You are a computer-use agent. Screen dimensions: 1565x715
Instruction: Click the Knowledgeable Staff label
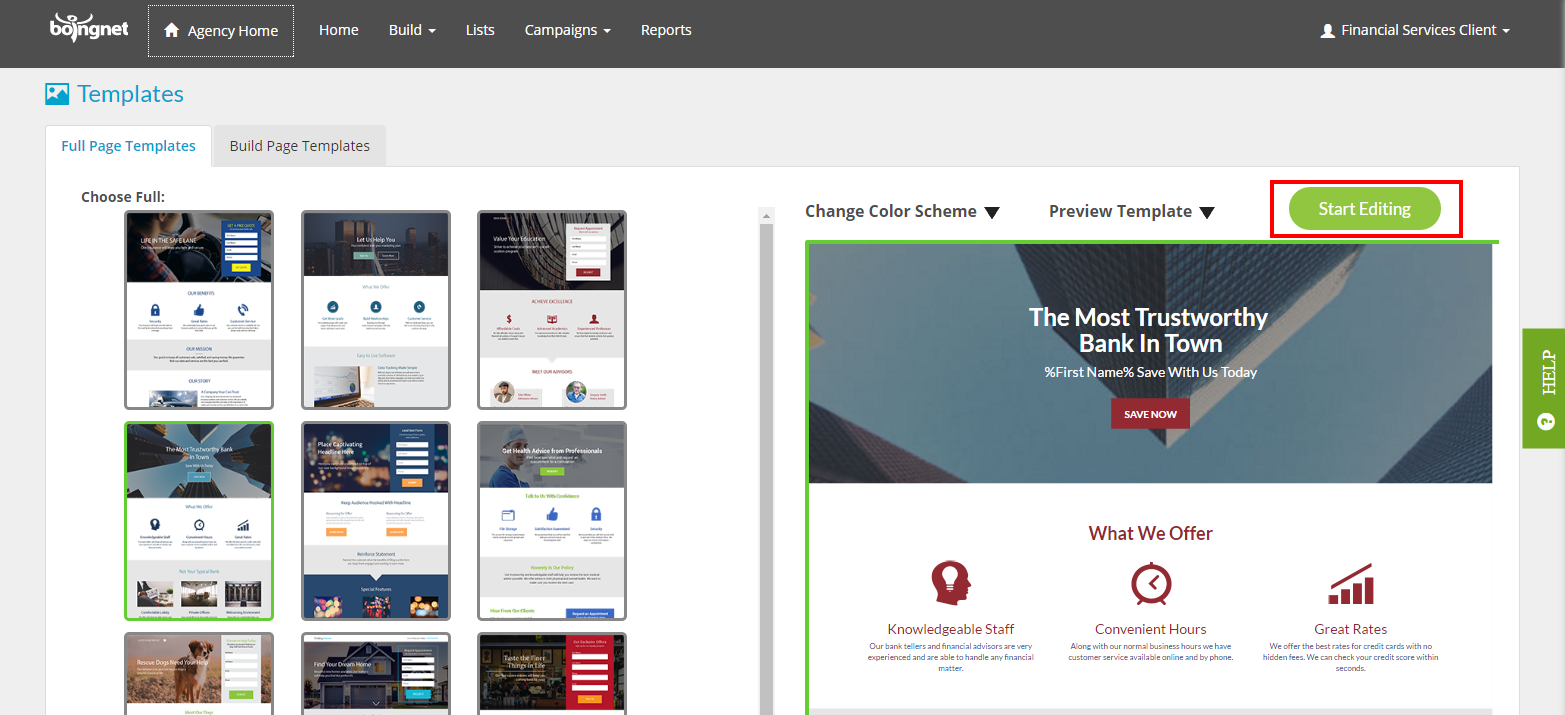tap(951, 629)
